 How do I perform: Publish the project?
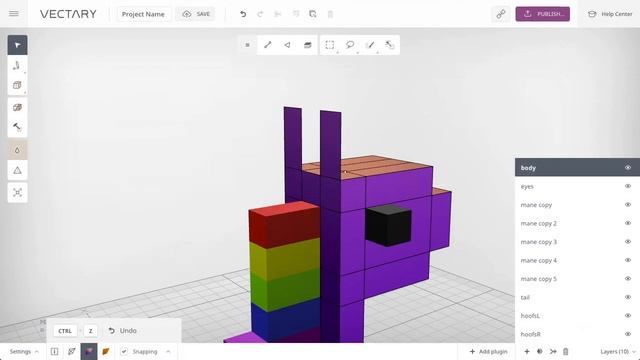coord(542,14)
